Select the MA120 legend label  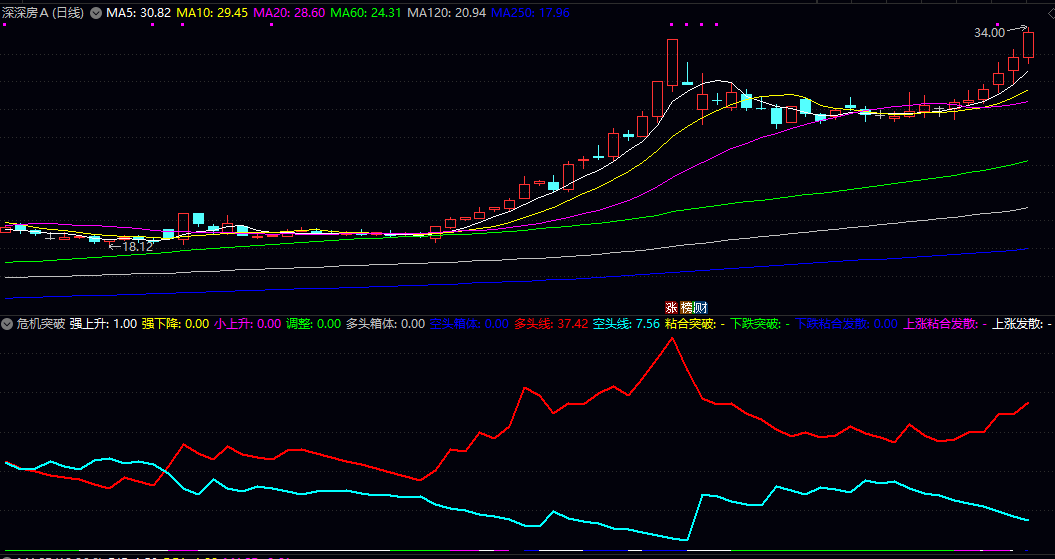coord(447,13)
